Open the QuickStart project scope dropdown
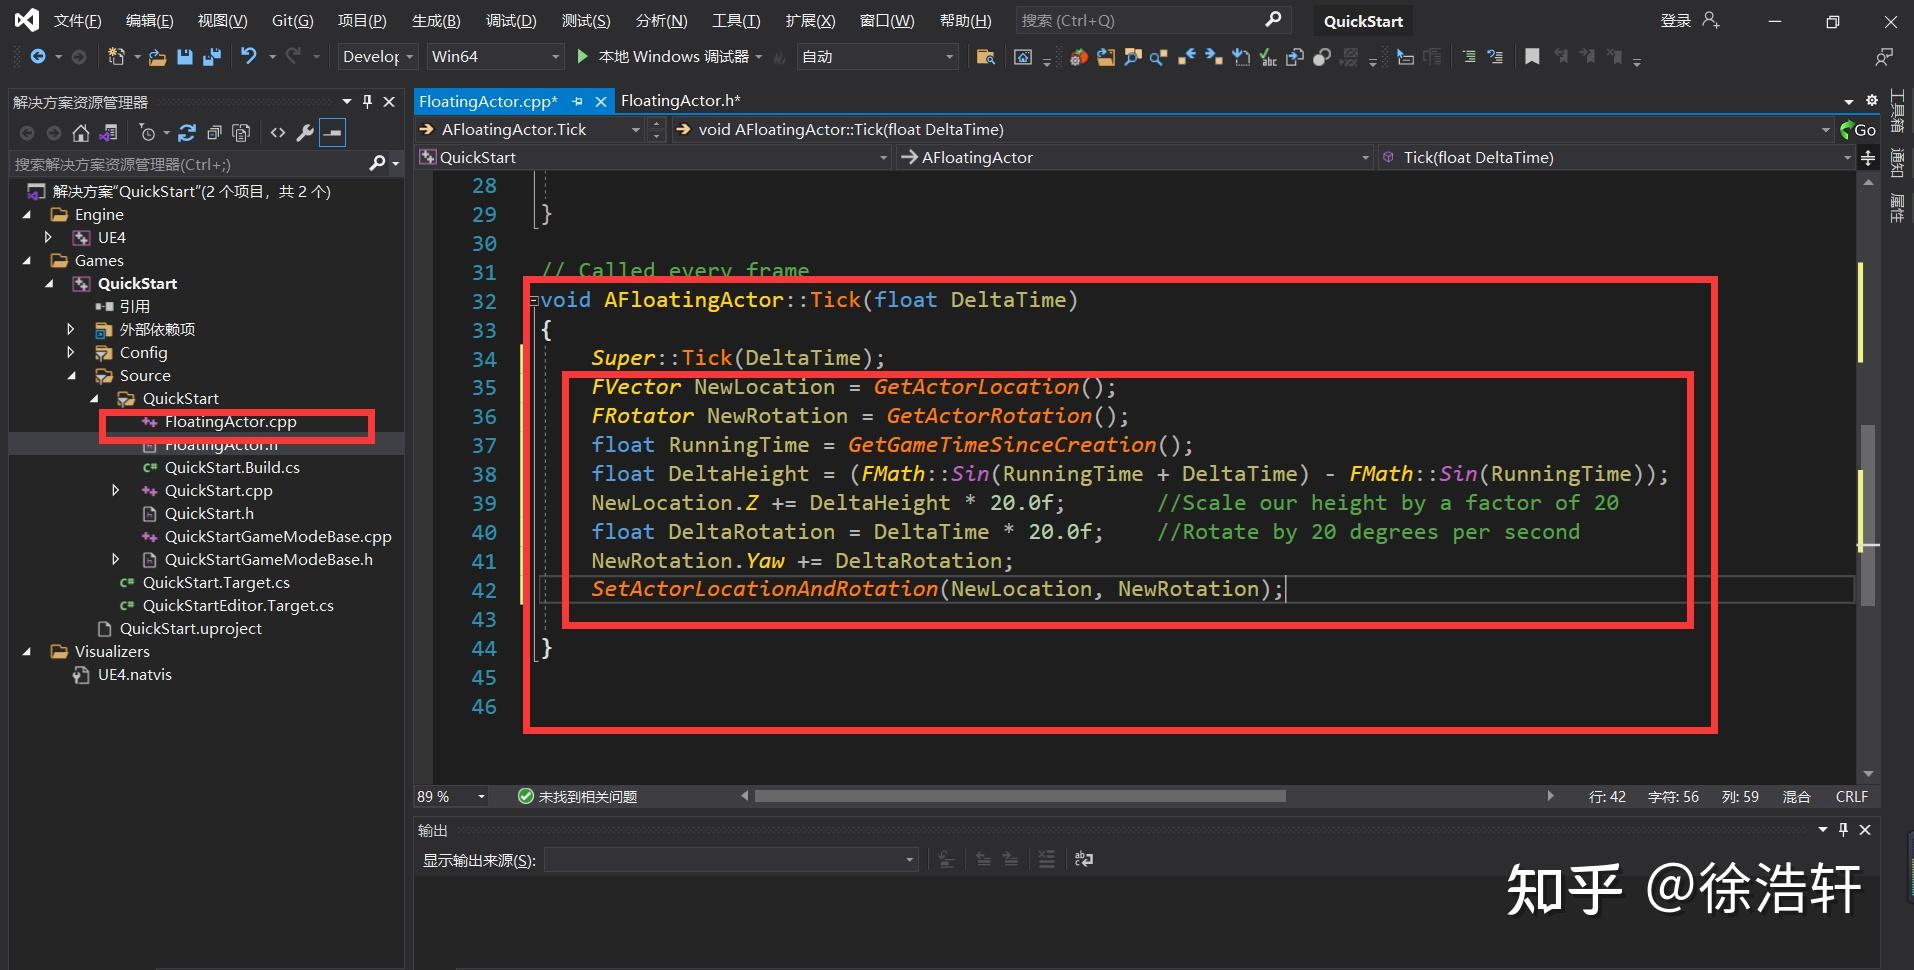Viewport: 1914px width, 970px height. [653, 157]
